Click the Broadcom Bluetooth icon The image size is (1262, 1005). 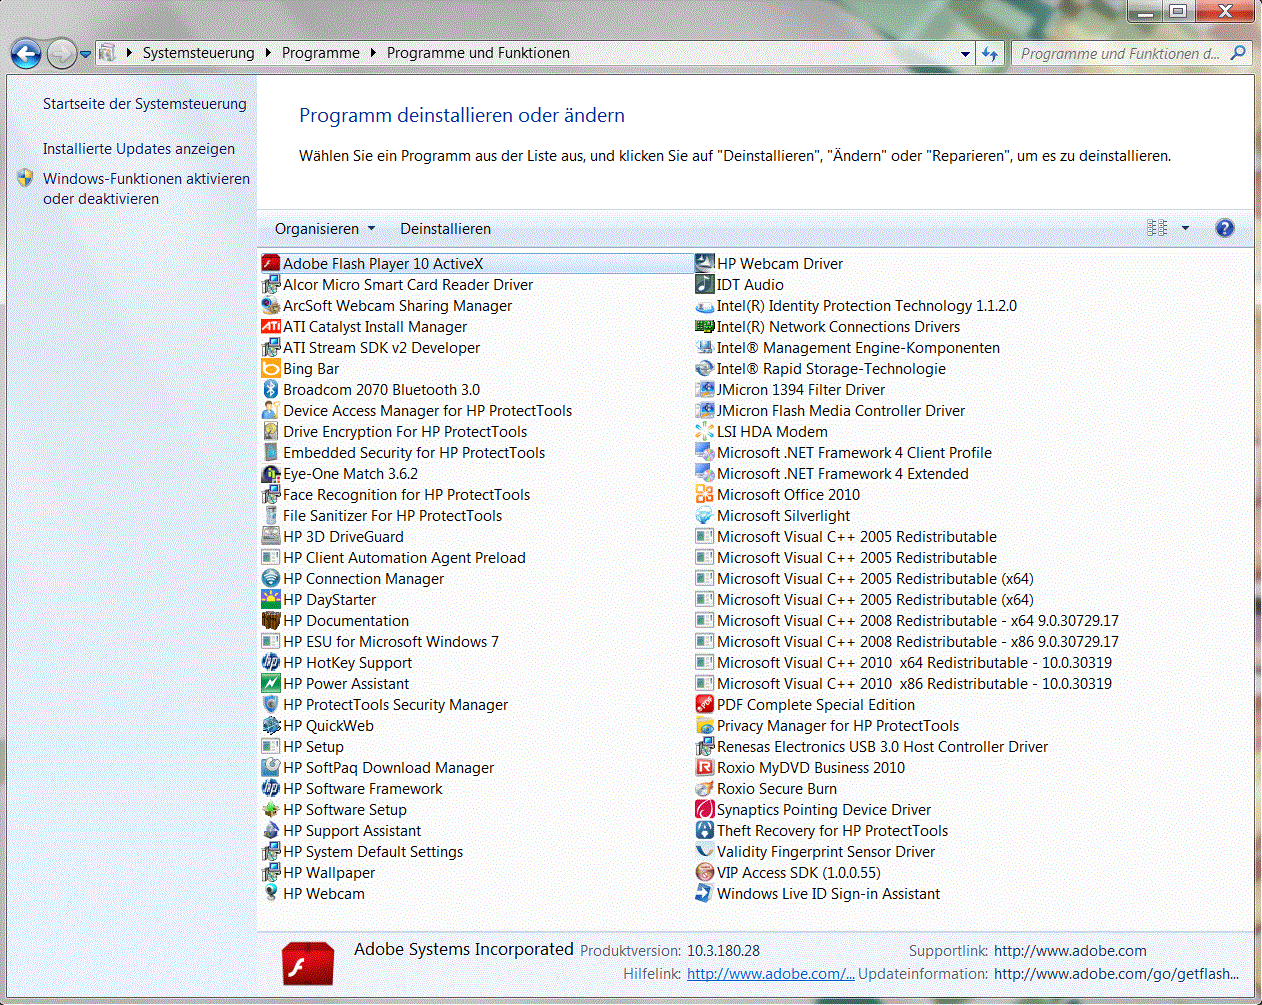click(270, 390)
